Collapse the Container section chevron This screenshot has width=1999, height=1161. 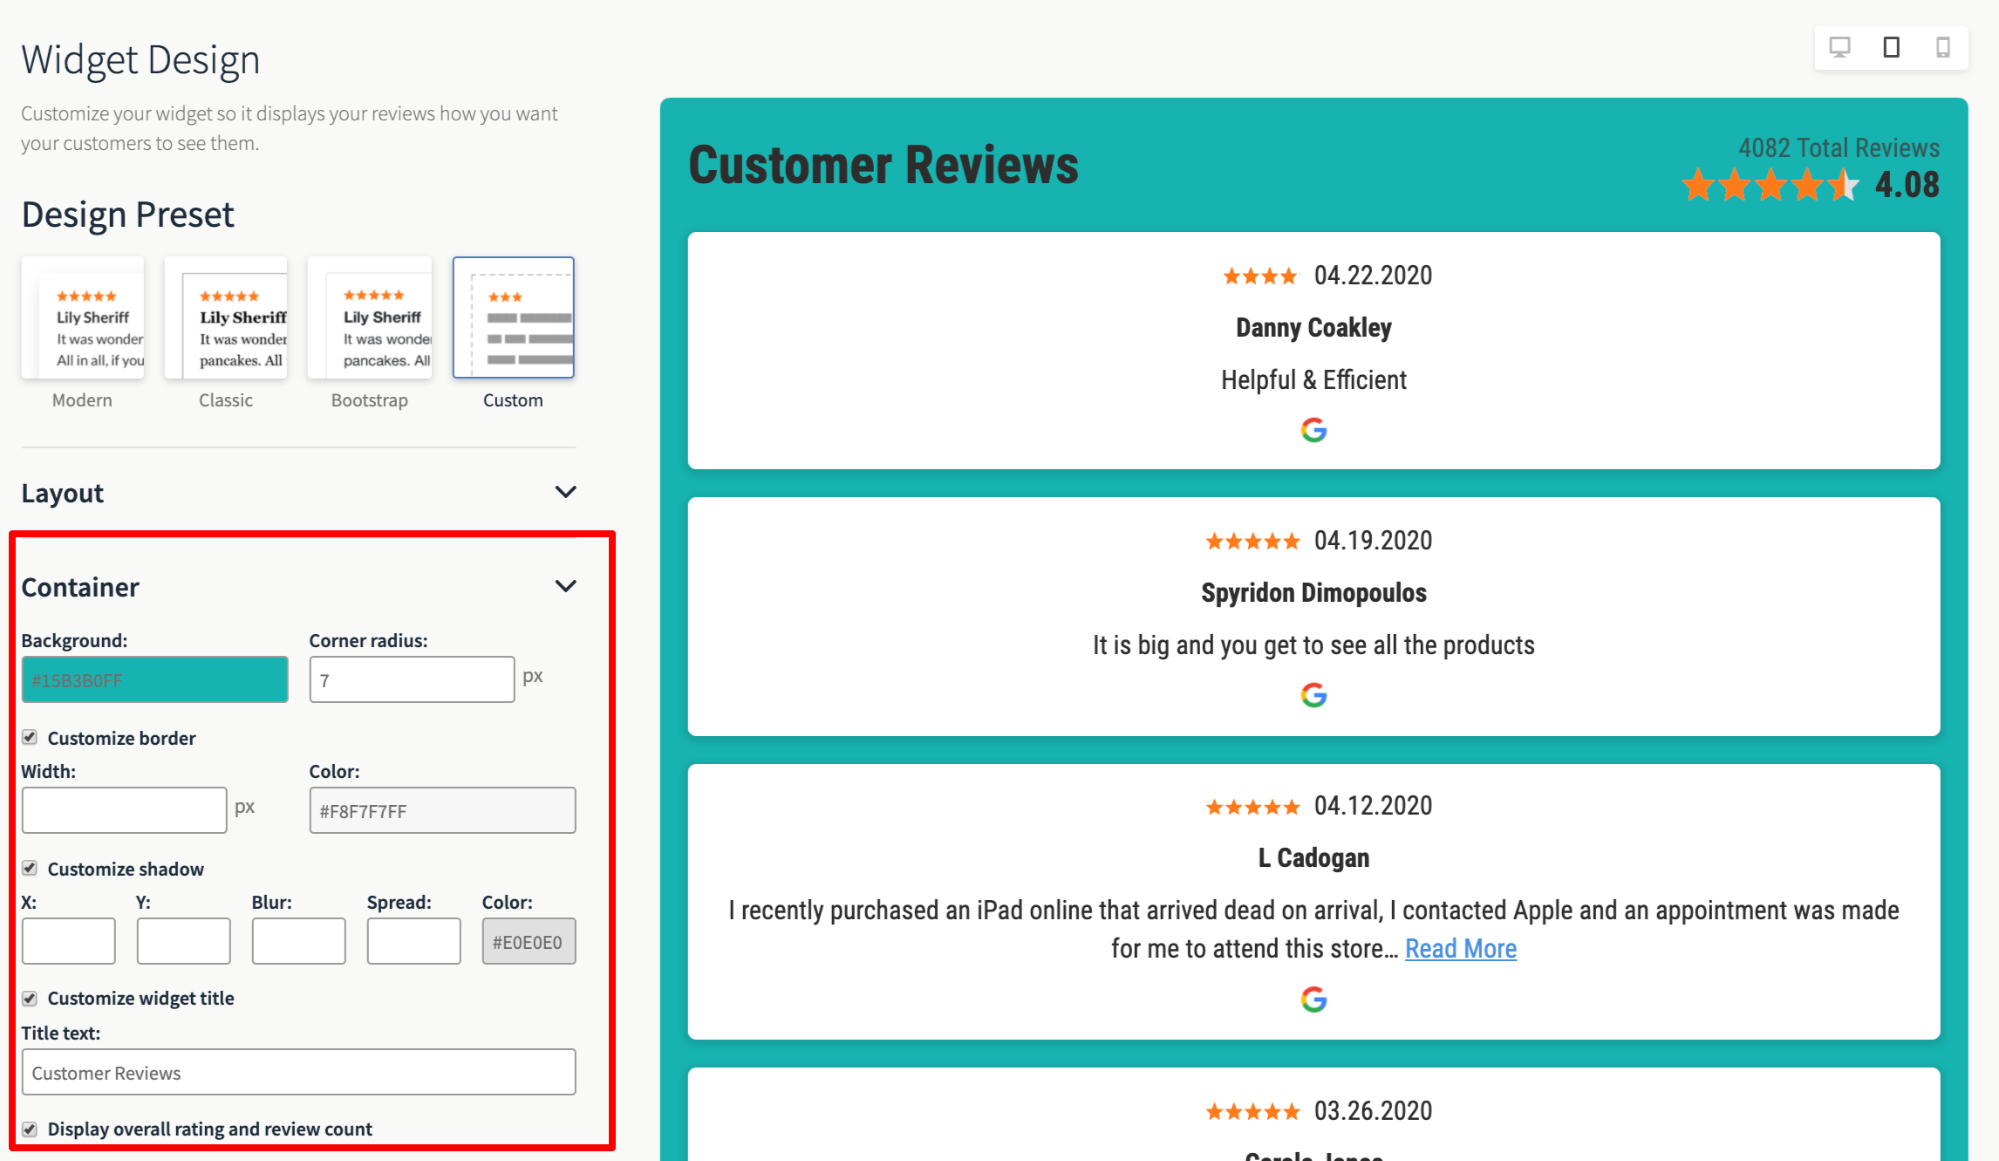point(565,586)
